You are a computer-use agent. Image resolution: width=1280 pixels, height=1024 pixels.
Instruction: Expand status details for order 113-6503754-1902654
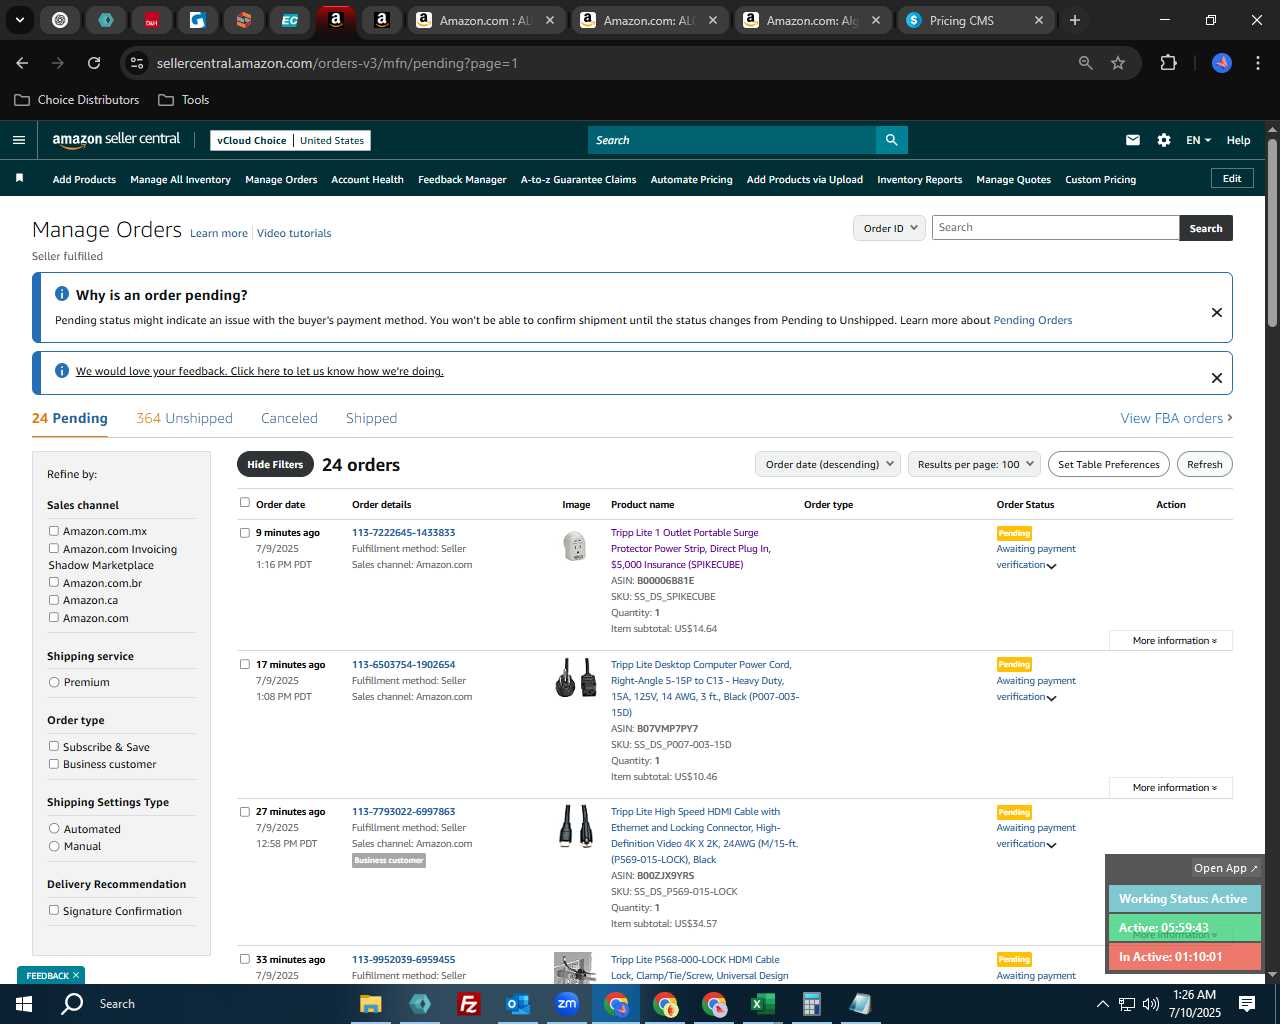click(x=1051, y=698)
